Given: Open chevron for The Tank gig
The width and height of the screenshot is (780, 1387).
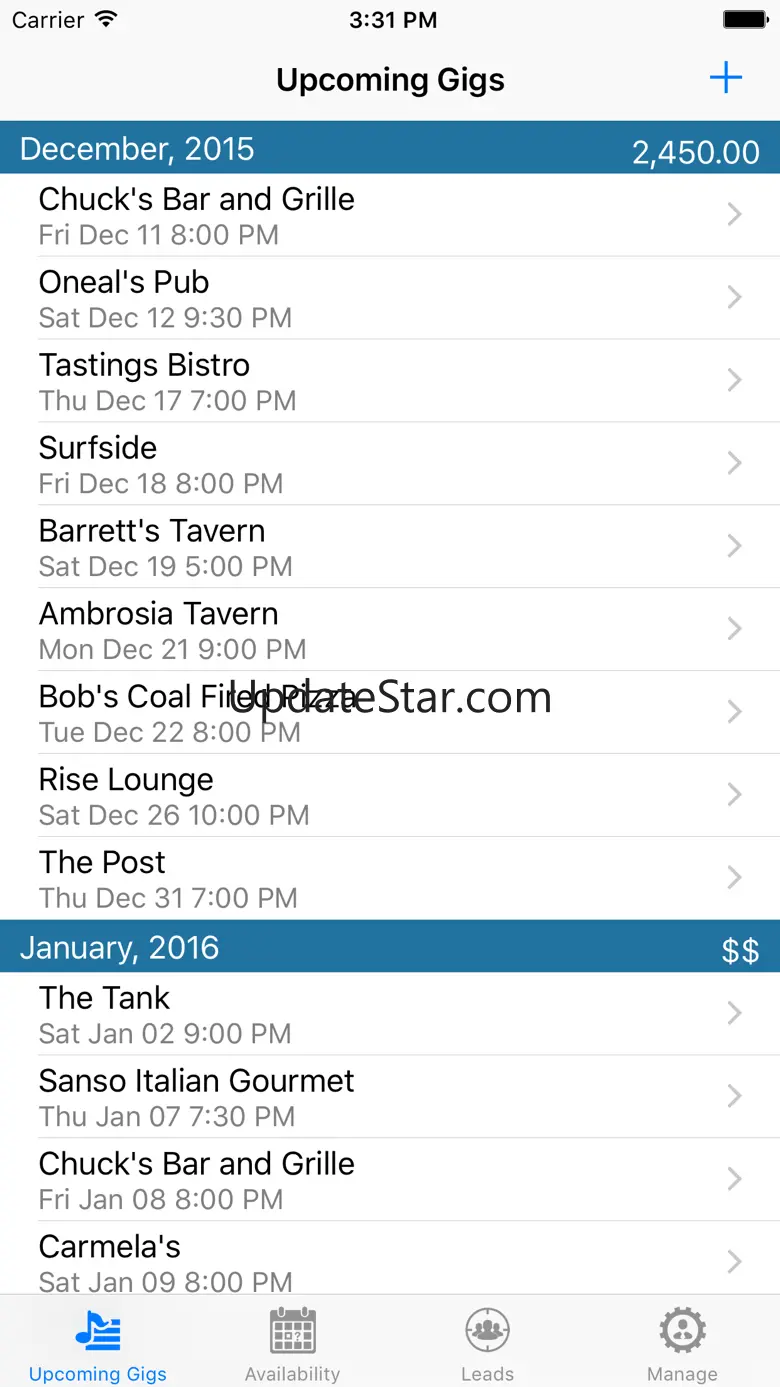Looking at the screenshot, I should 734,1013.
